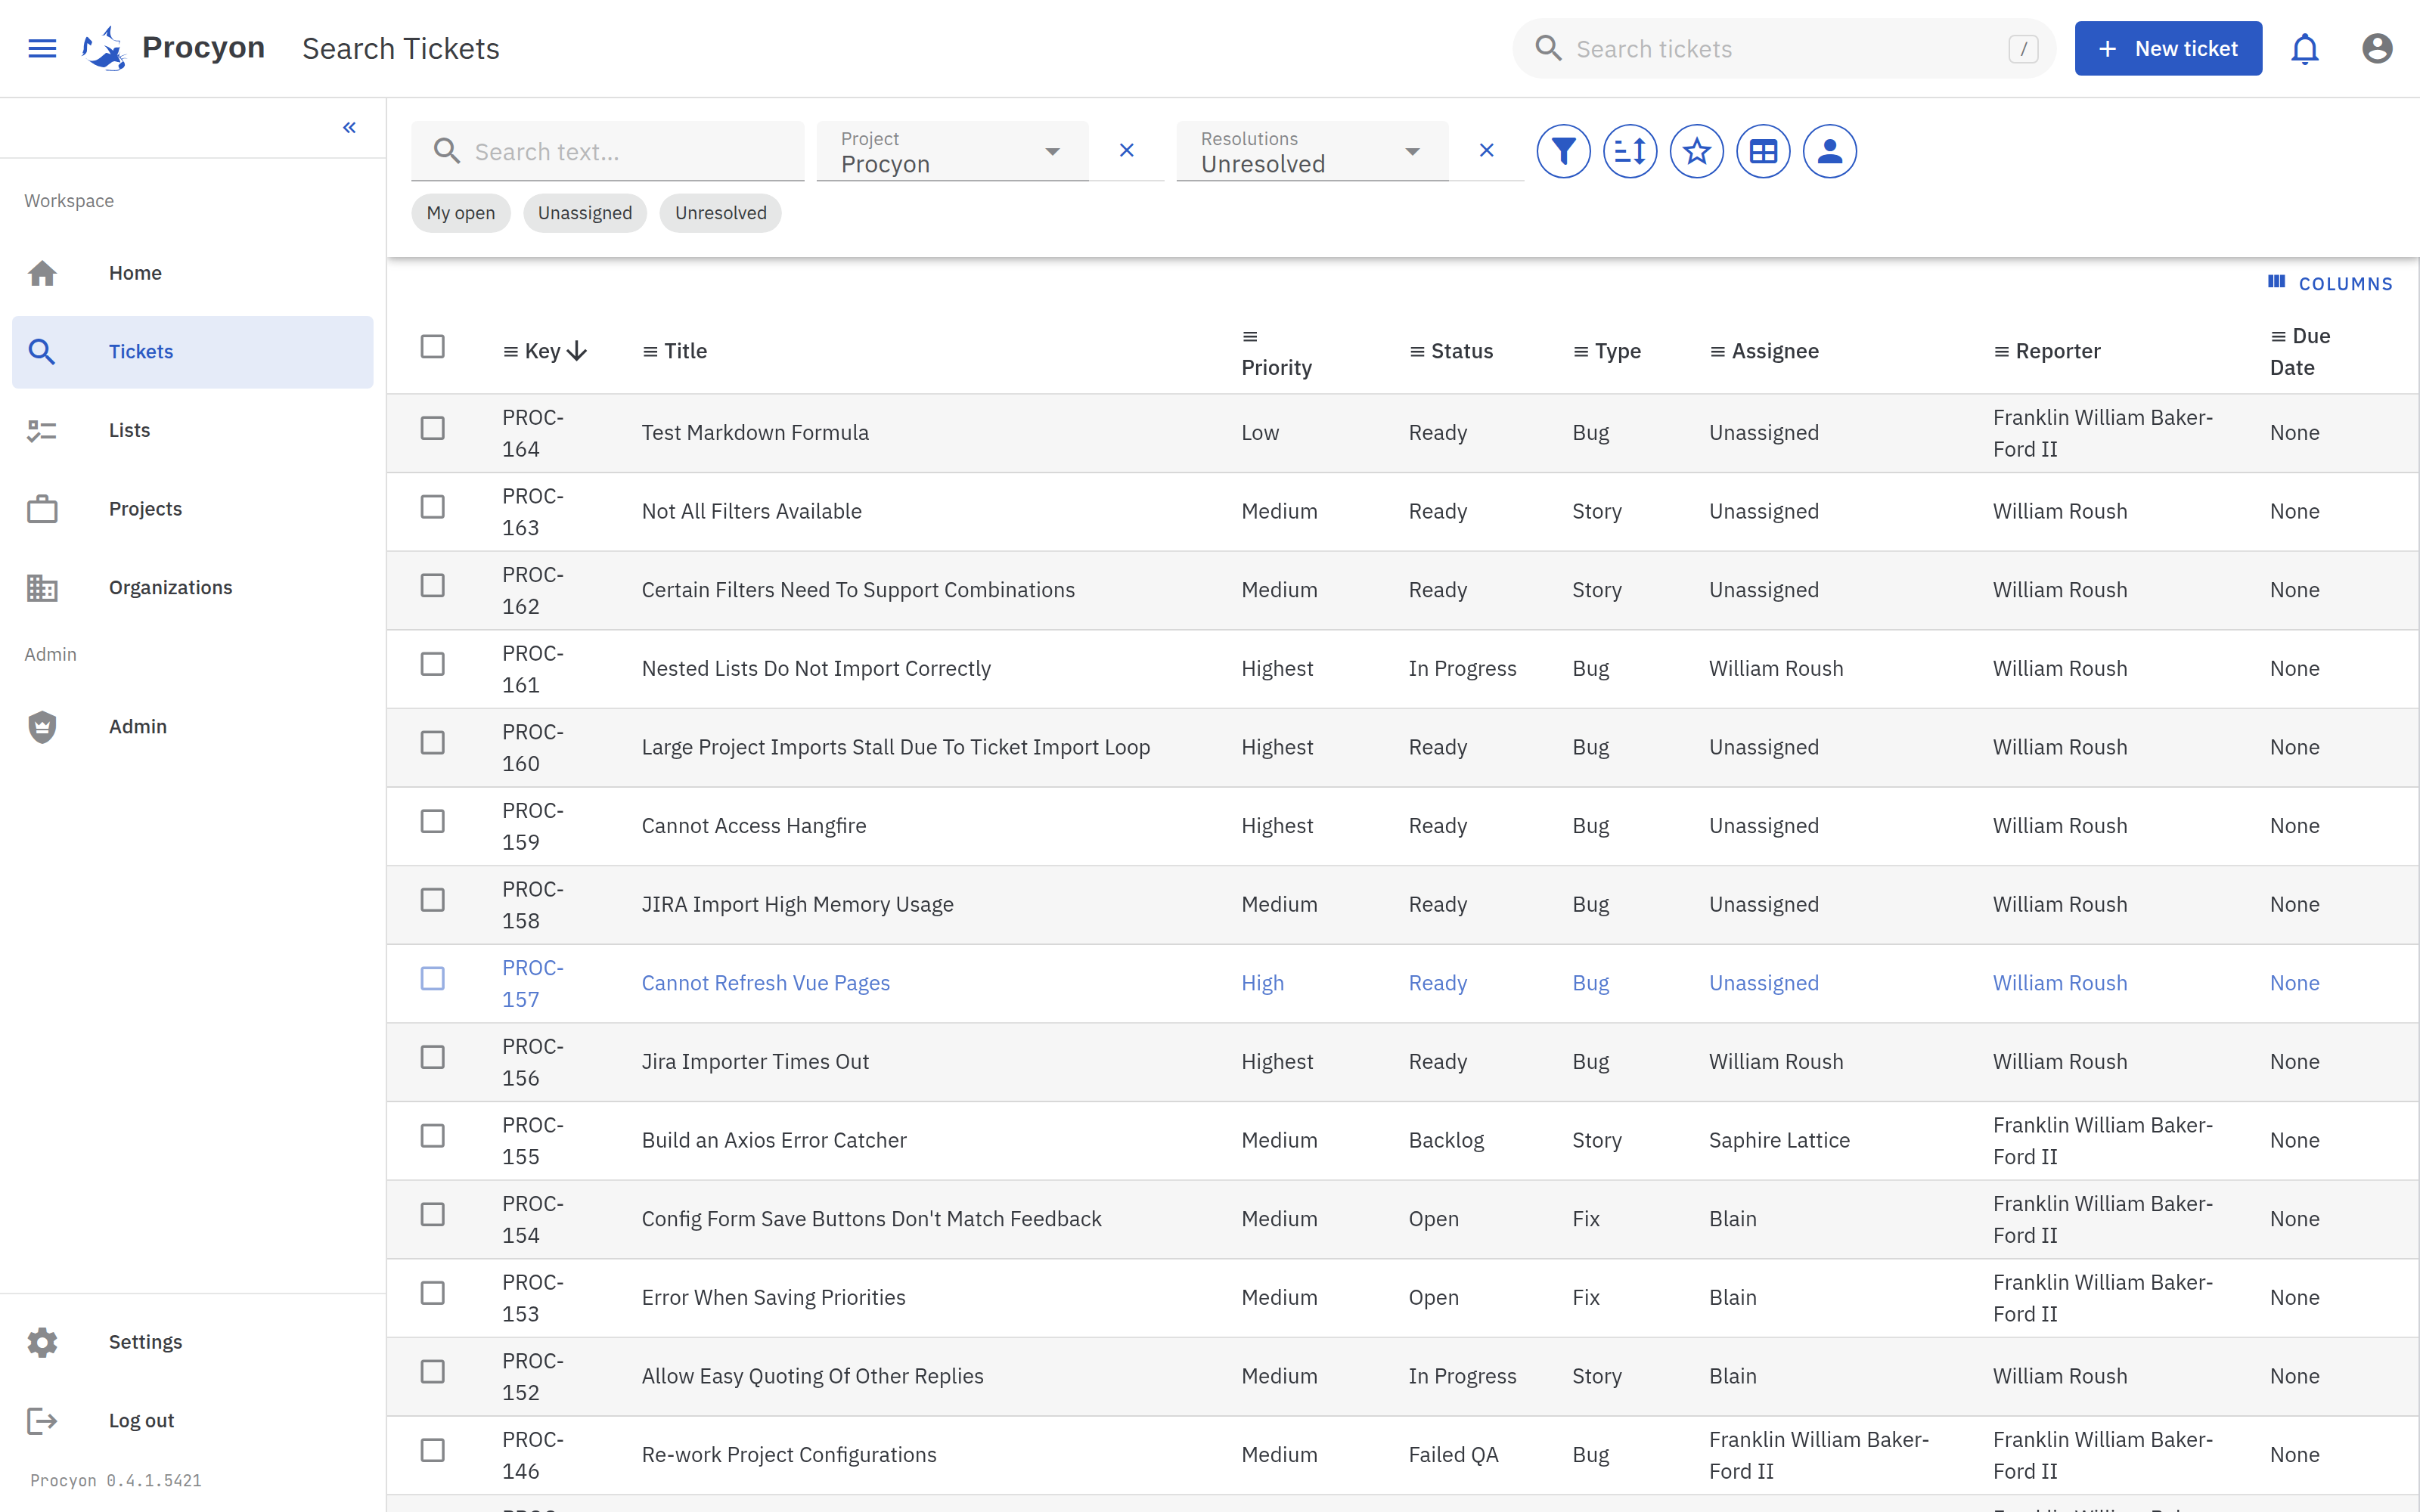Click the Admin shield icon
This screenshot has height=1512, width=2420.
[x=42, y=727]
